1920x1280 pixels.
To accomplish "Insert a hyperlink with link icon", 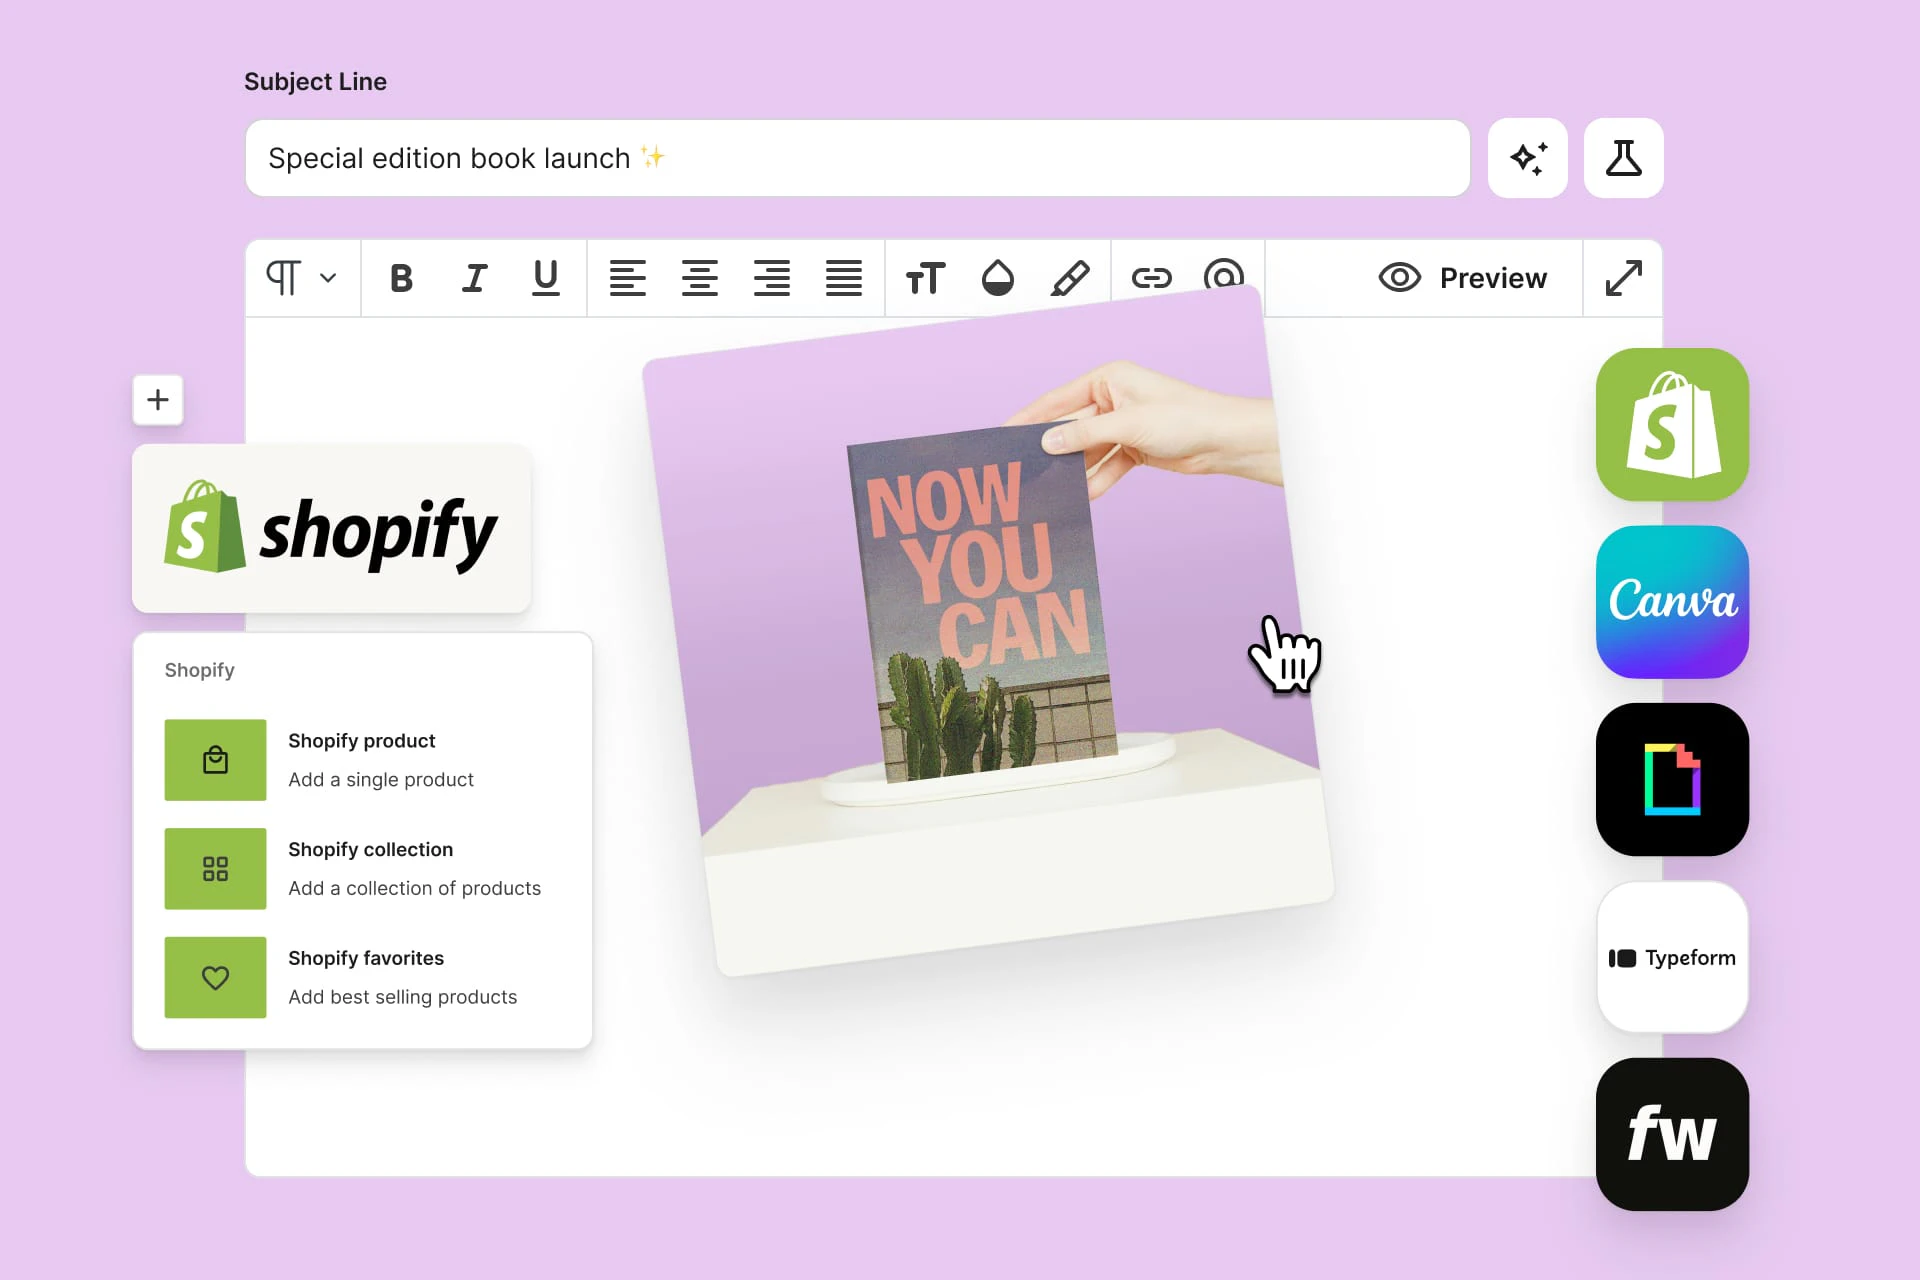I will (x=1151, y=278).
